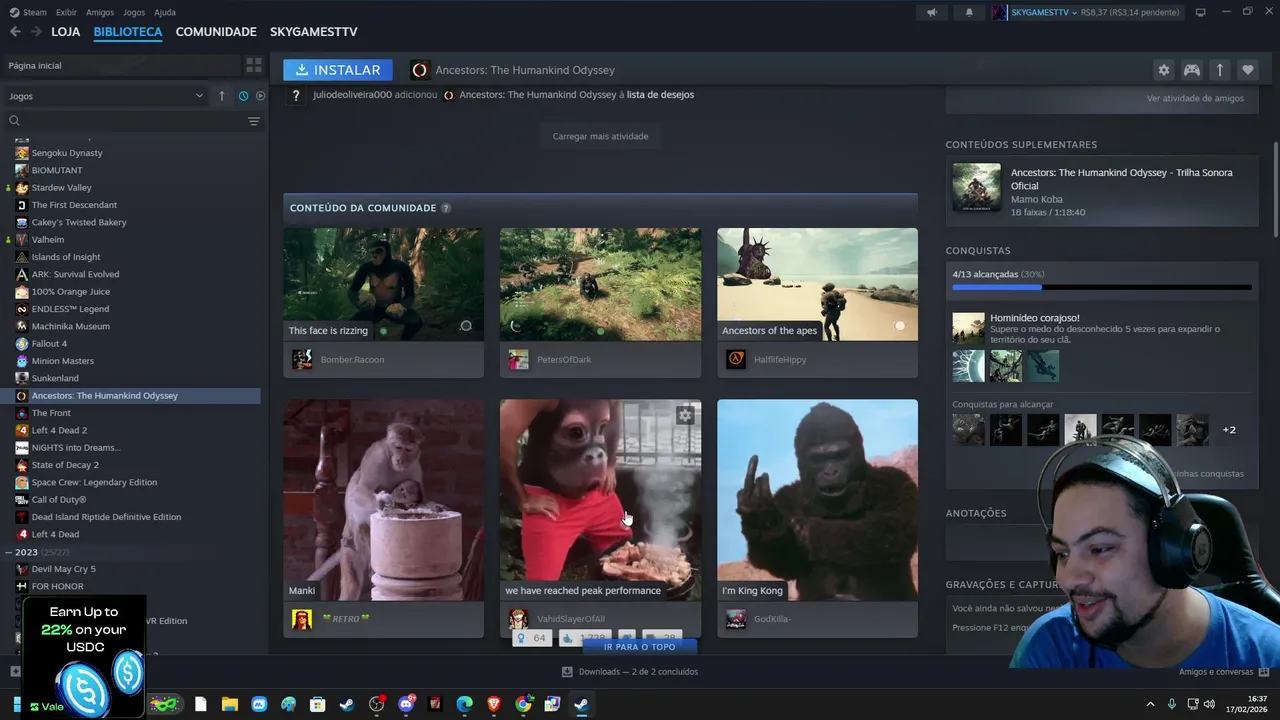Click IR PARA O TOPO button
Viewport: 1280px width, 720px height.
point(639,647)
